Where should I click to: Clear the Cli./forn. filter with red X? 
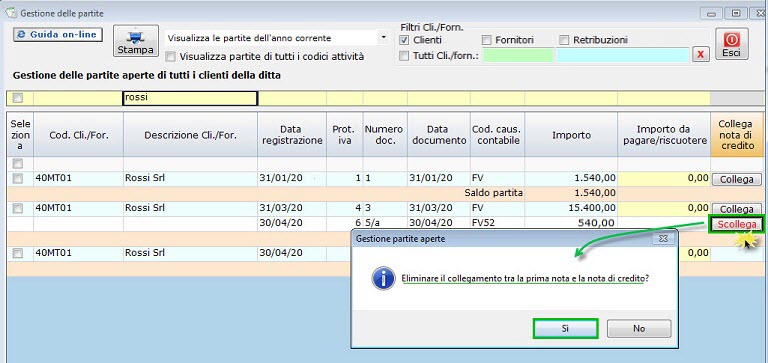coord(700,55)
